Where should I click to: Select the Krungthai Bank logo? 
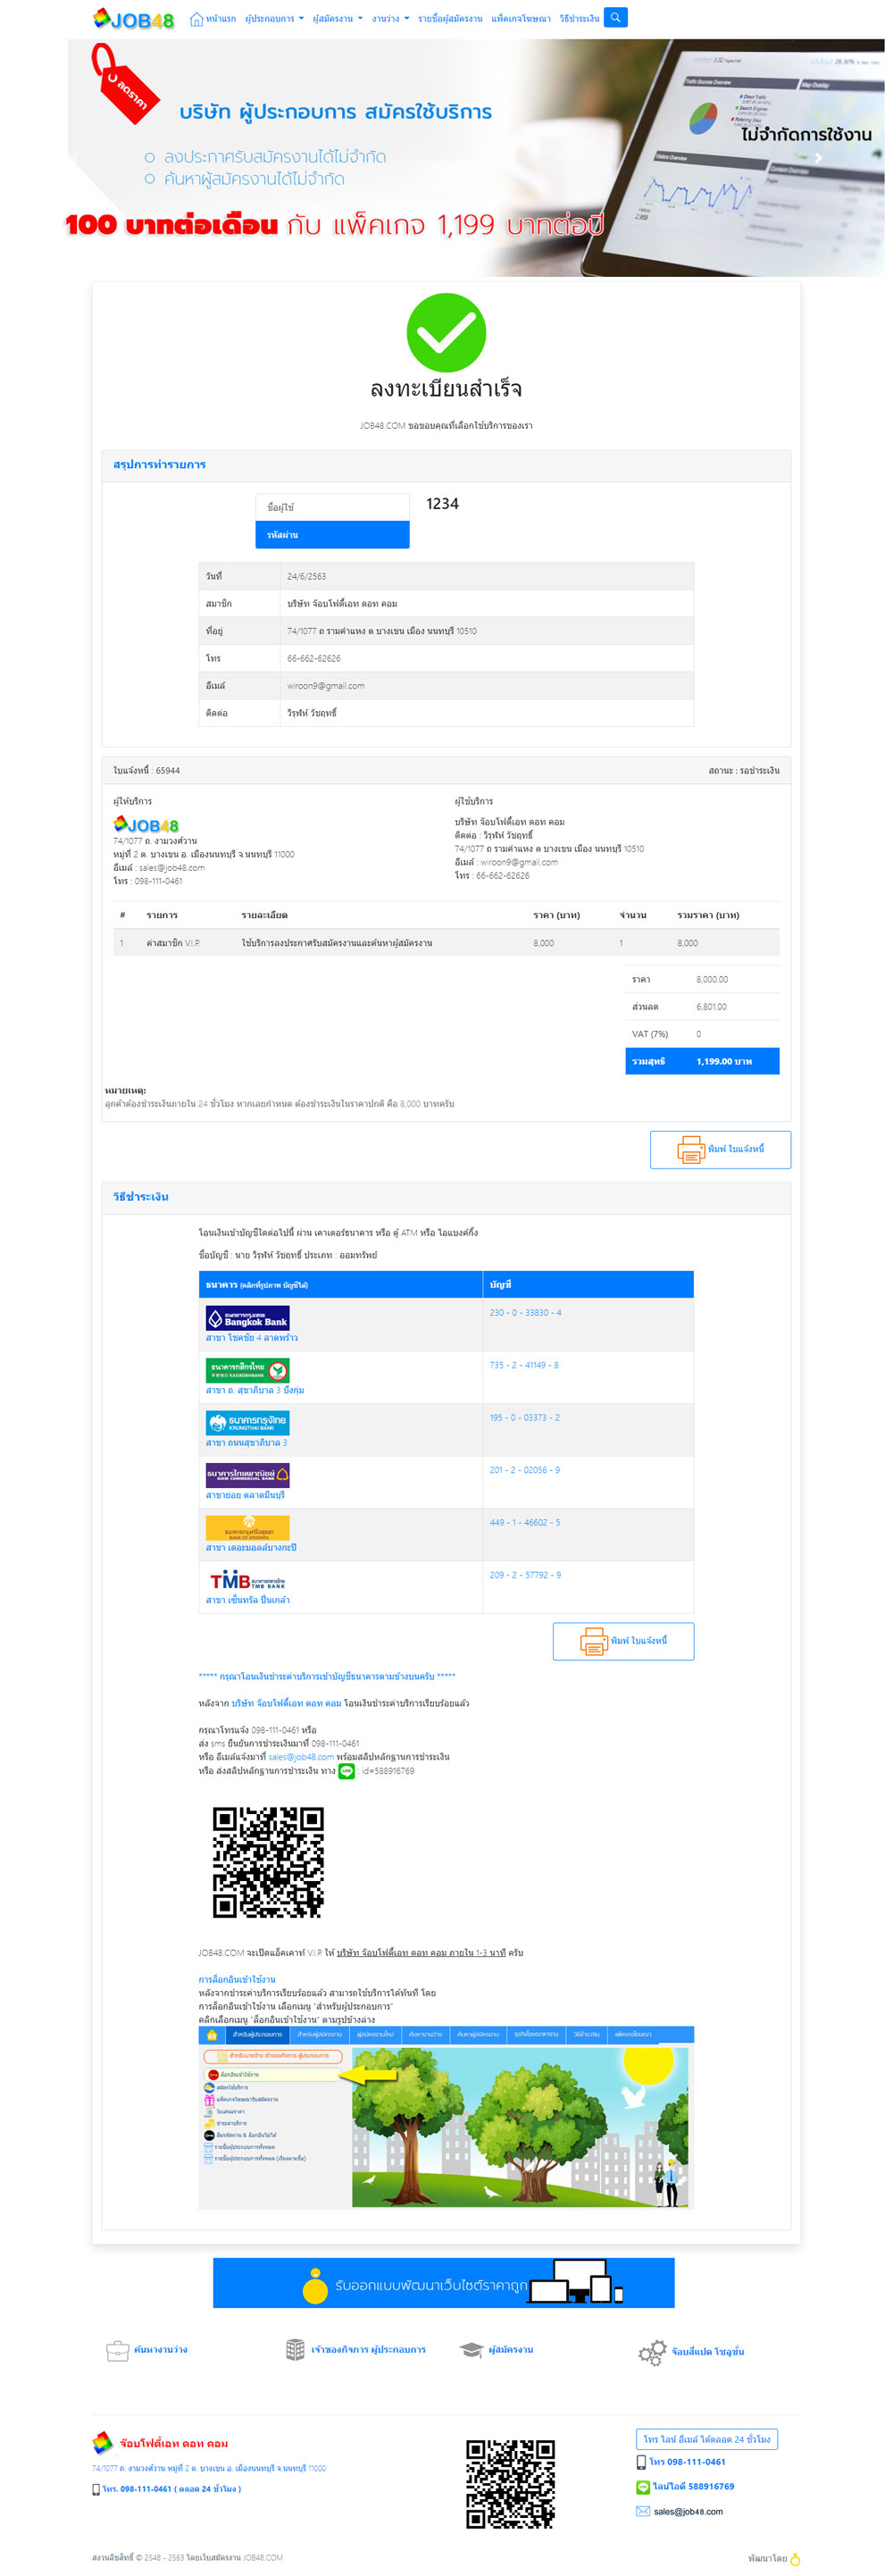coord(247,1422)
